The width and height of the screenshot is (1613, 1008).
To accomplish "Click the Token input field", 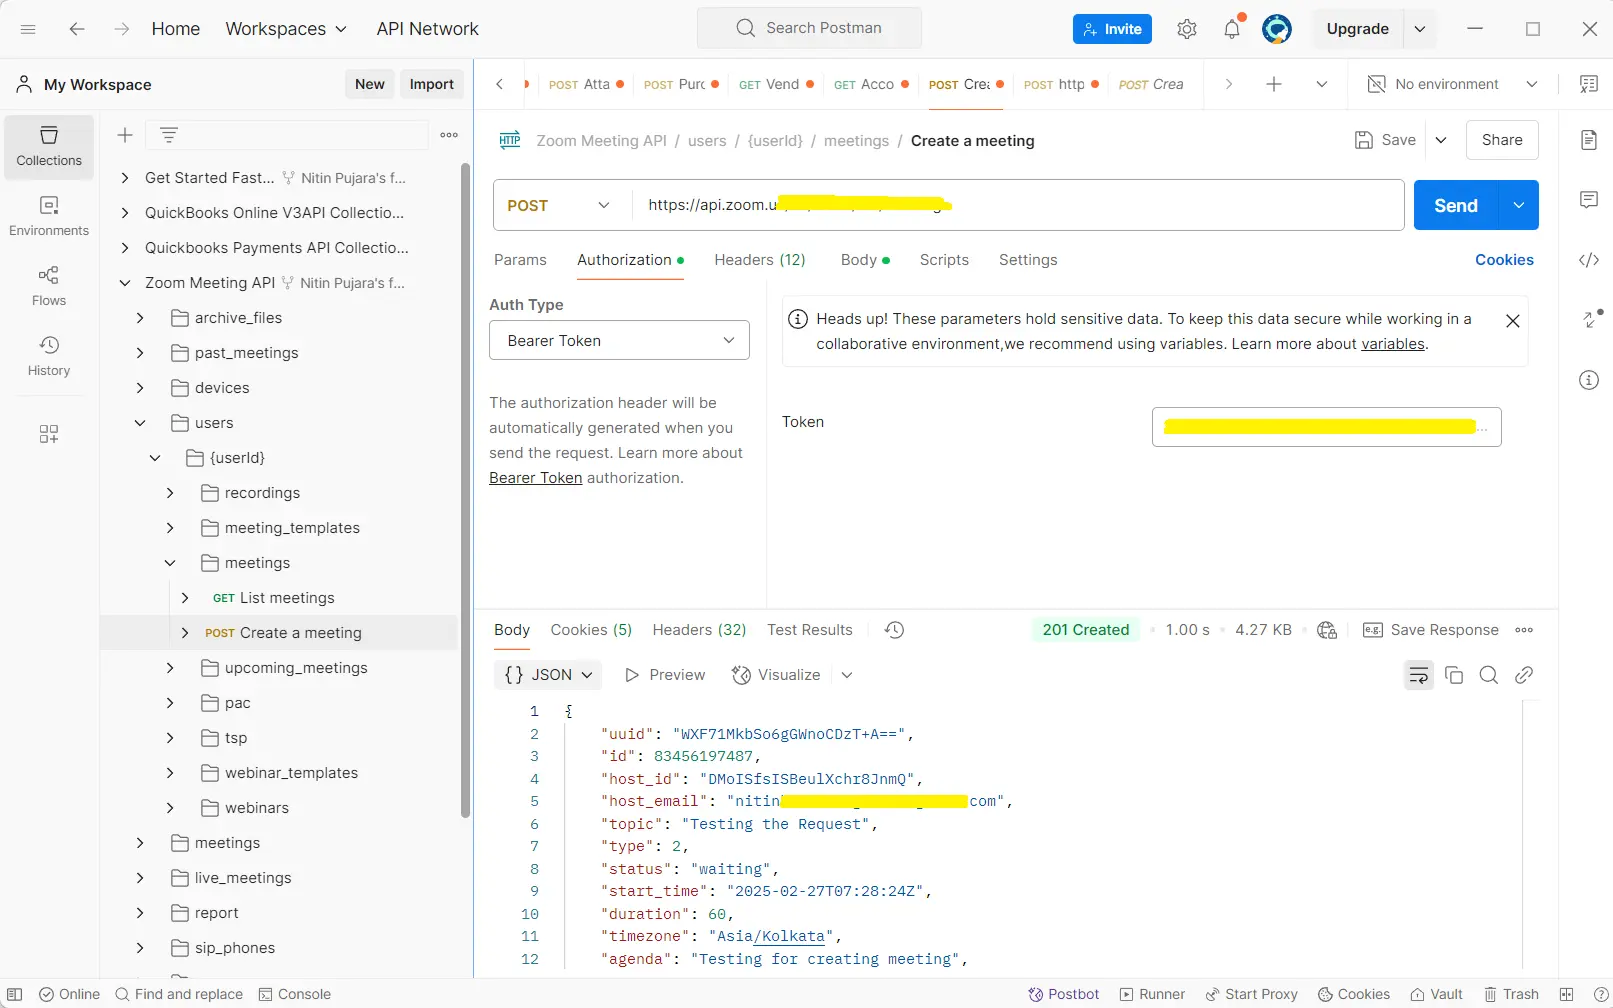I will (x=1326, y=427).
